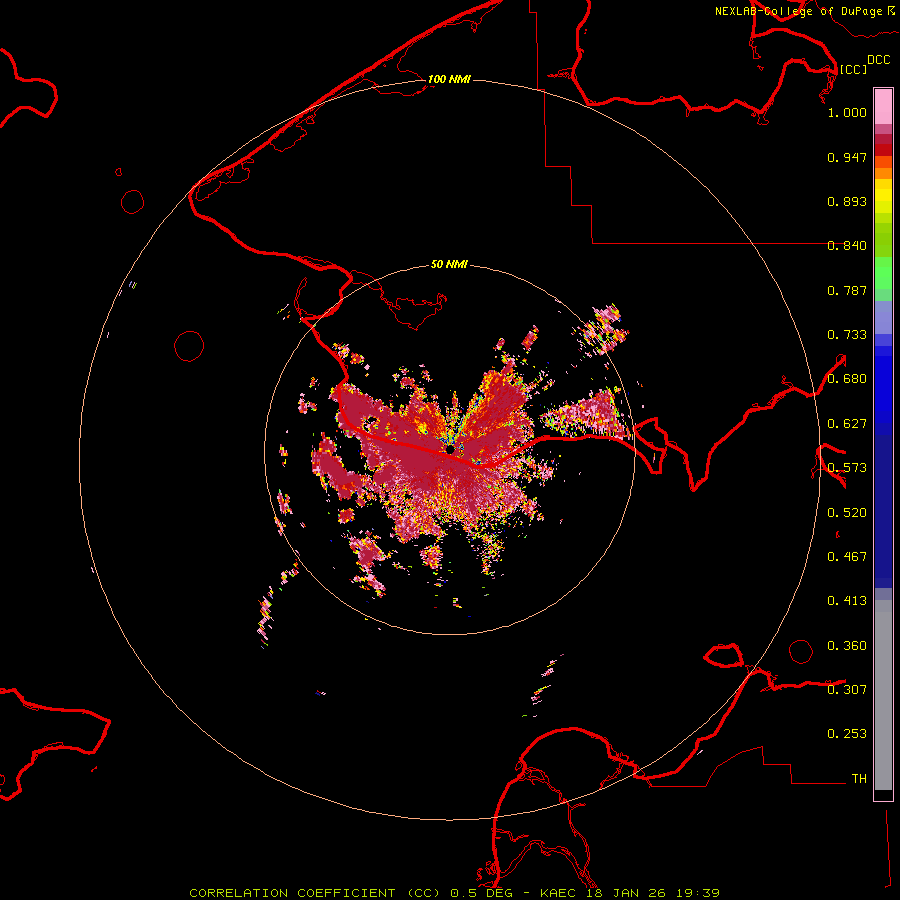The width and height of the screenshot is (900, 900).
Task: Click the 0.840 scale value
Action: point(847,246)
